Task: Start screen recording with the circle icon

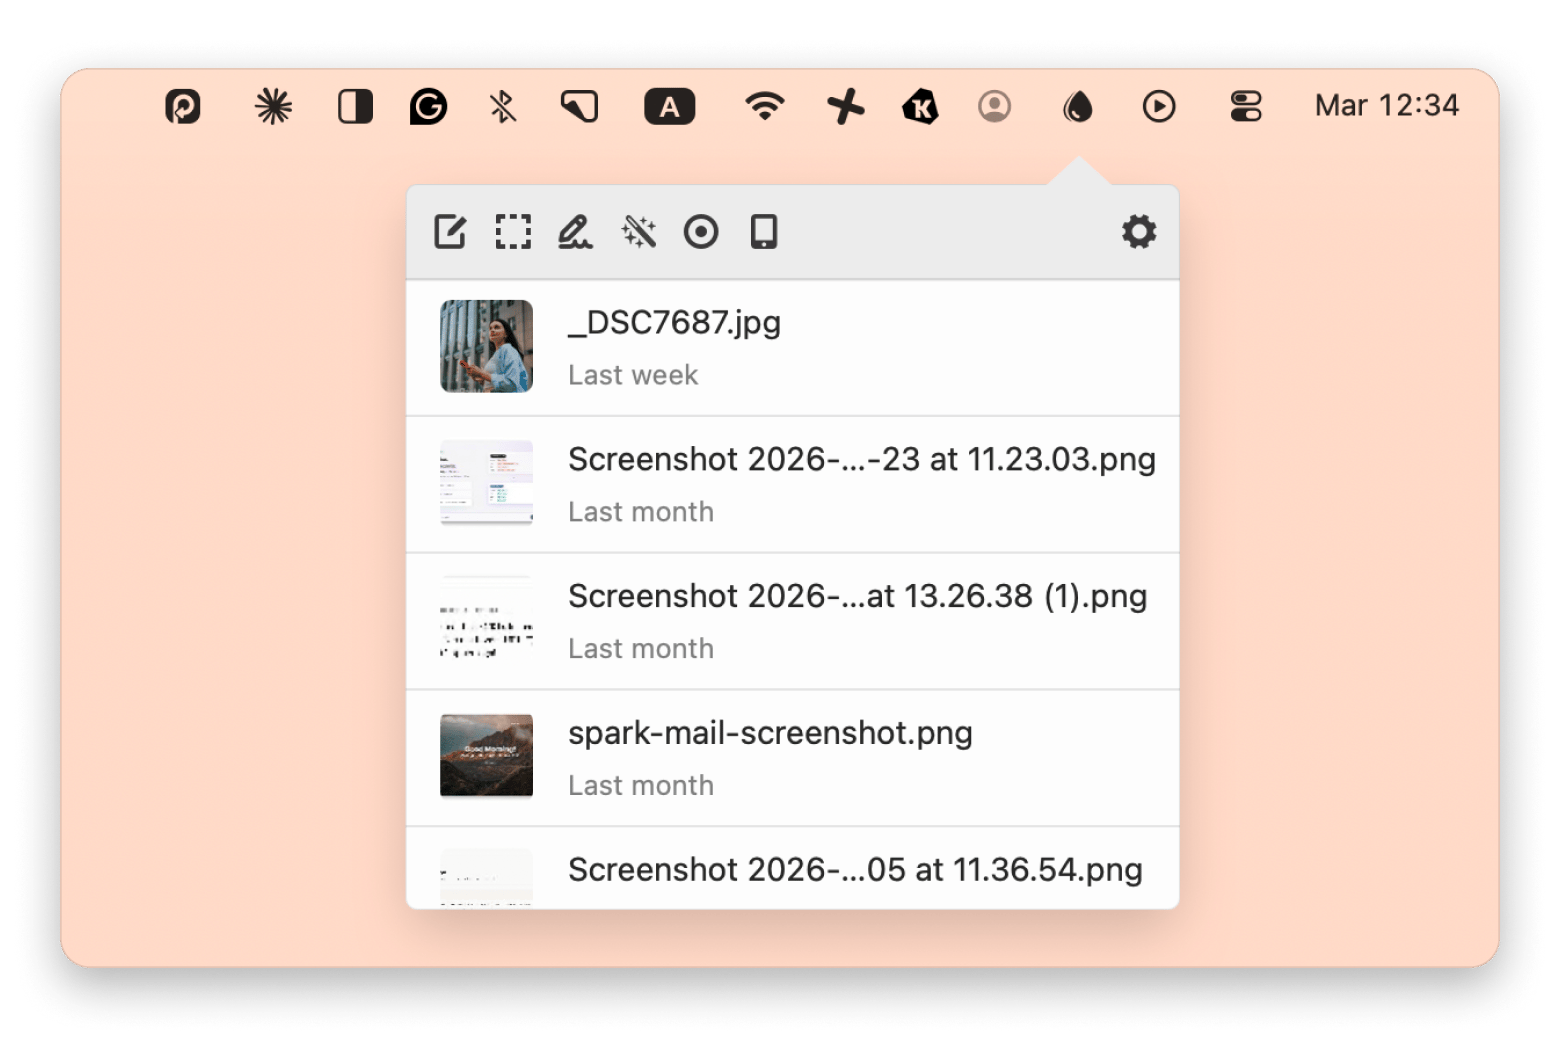Action: (701, 232)
